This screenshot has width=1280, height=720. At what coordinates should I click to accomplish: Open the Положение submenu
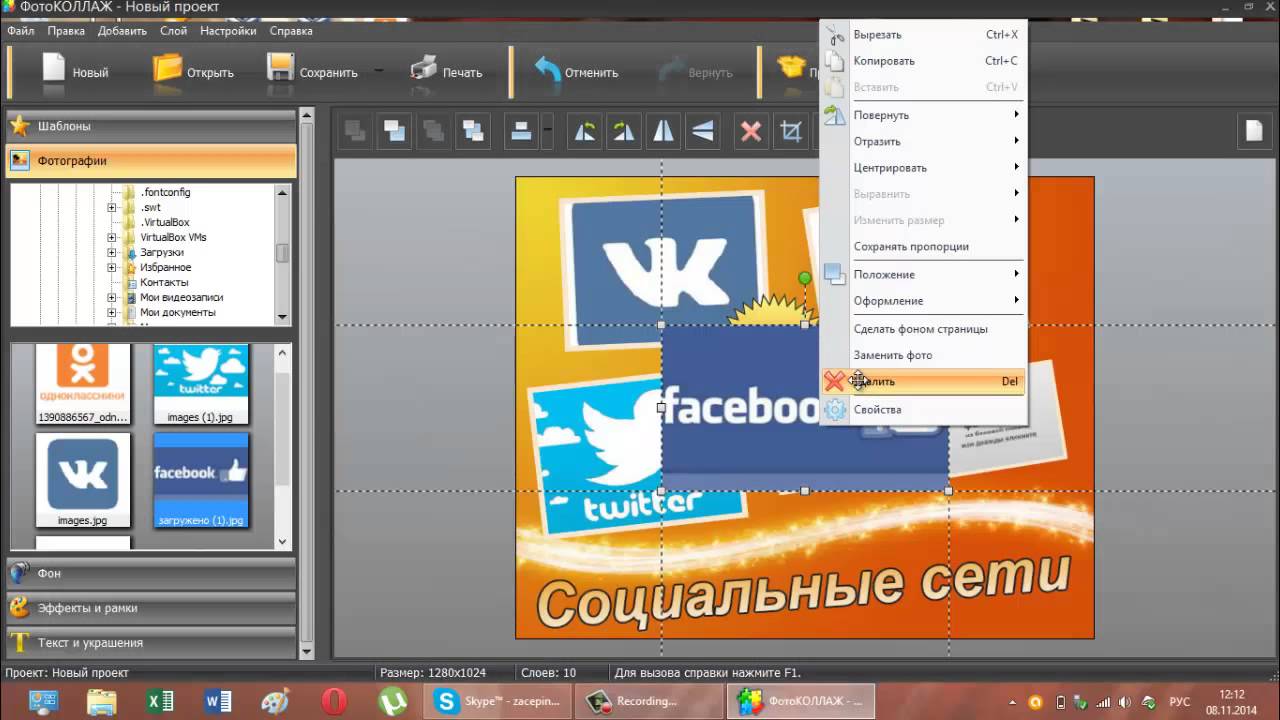pyautogui.click(x=922, y=274)
